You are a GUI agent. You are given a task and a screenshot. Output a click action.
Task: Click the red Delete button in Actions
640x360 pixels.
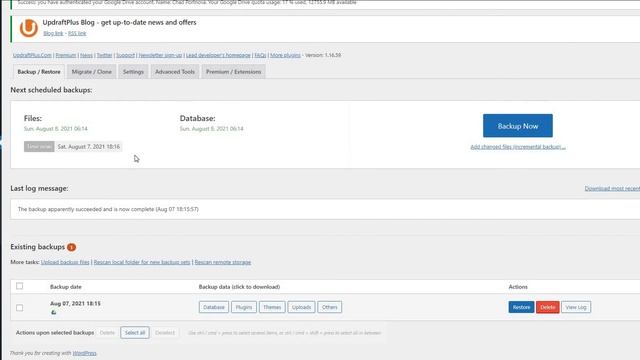(x=548, y=307)
